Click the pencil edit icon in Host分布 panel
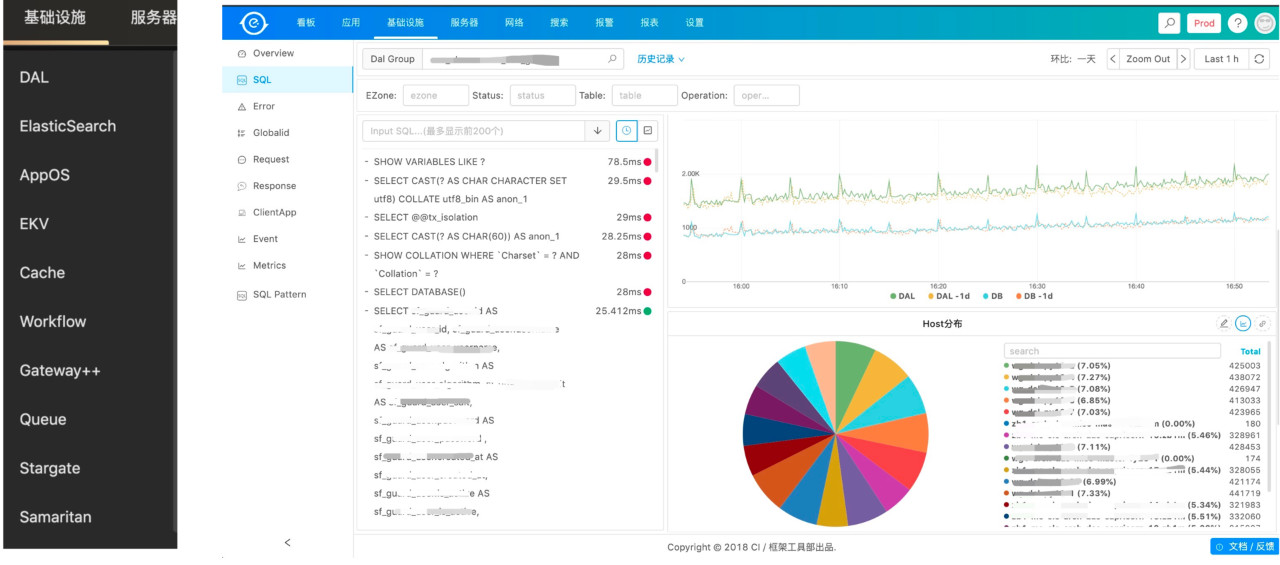The height and width of the screenshot is (565, 1280). point(1223,324)
